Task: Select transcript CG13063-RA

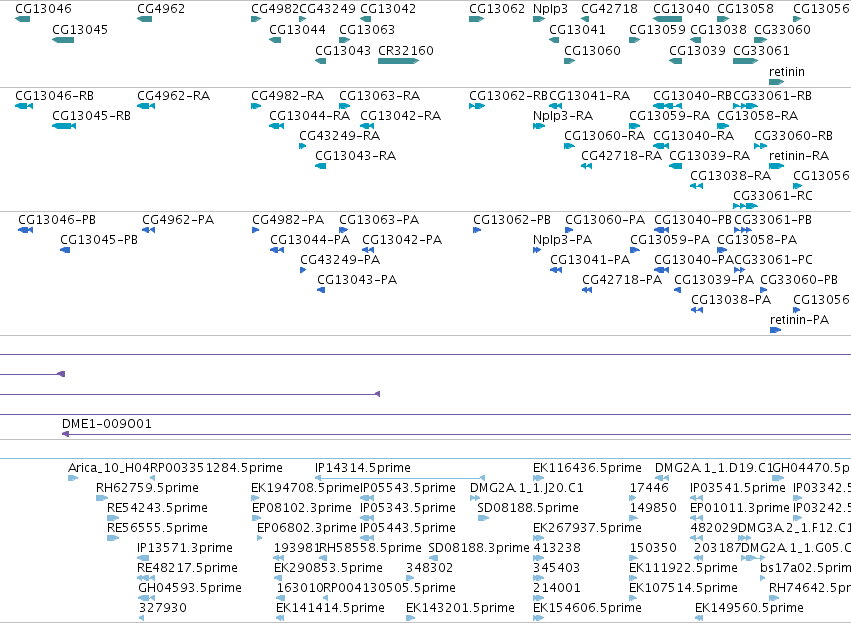Action: click(379, 96)
